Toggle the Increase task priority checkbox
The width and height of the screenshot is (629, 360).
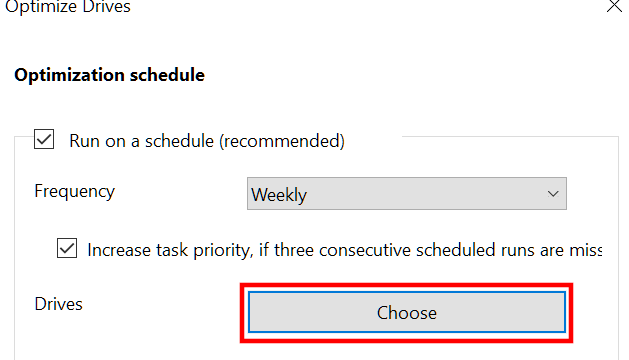point(67,248)
